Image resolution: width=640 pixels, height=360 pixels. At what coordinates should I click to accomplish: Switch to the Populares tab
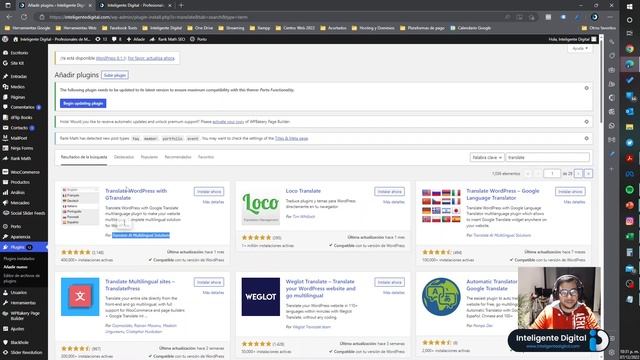(149, 157)
